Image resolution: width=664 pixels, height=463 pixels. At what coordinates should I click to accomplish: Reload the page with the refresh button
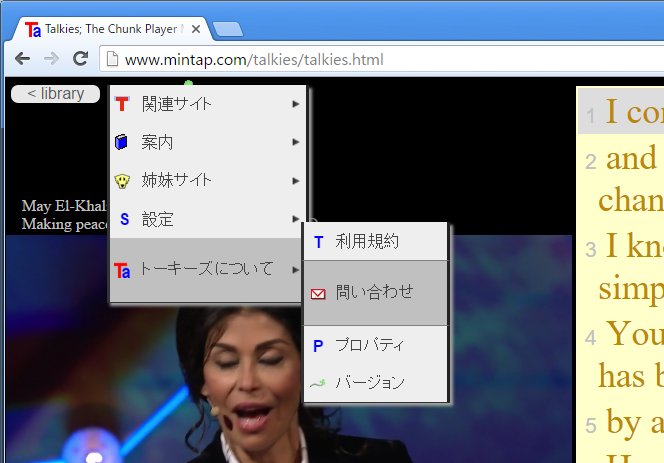click(81, 59)
